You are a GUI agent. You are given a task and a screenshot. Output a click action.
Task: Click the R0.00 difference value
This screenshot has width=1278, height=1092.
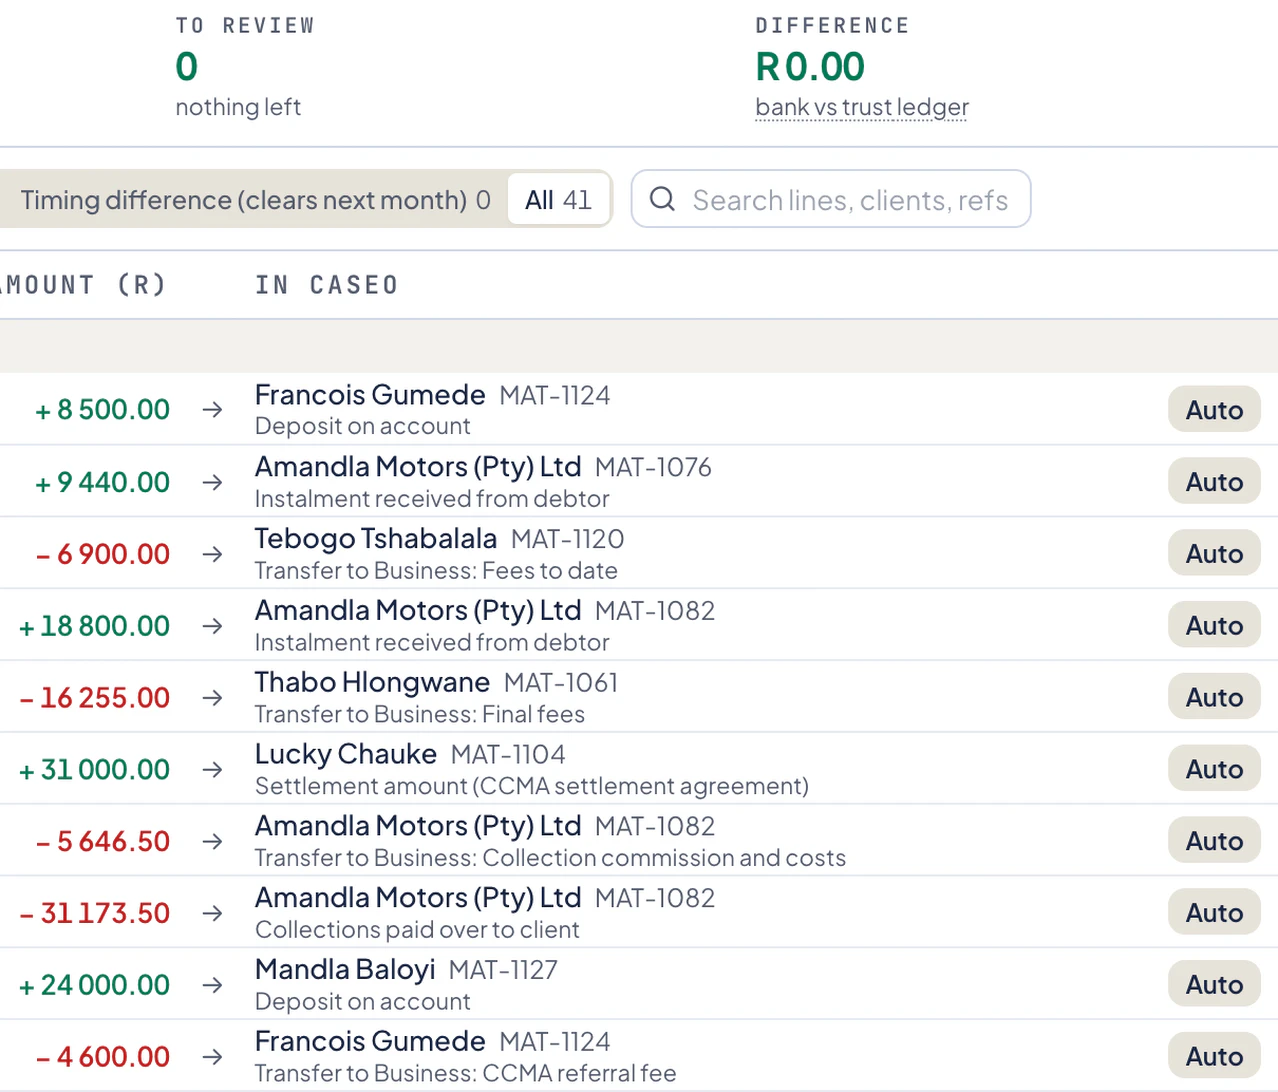(810, 67)
